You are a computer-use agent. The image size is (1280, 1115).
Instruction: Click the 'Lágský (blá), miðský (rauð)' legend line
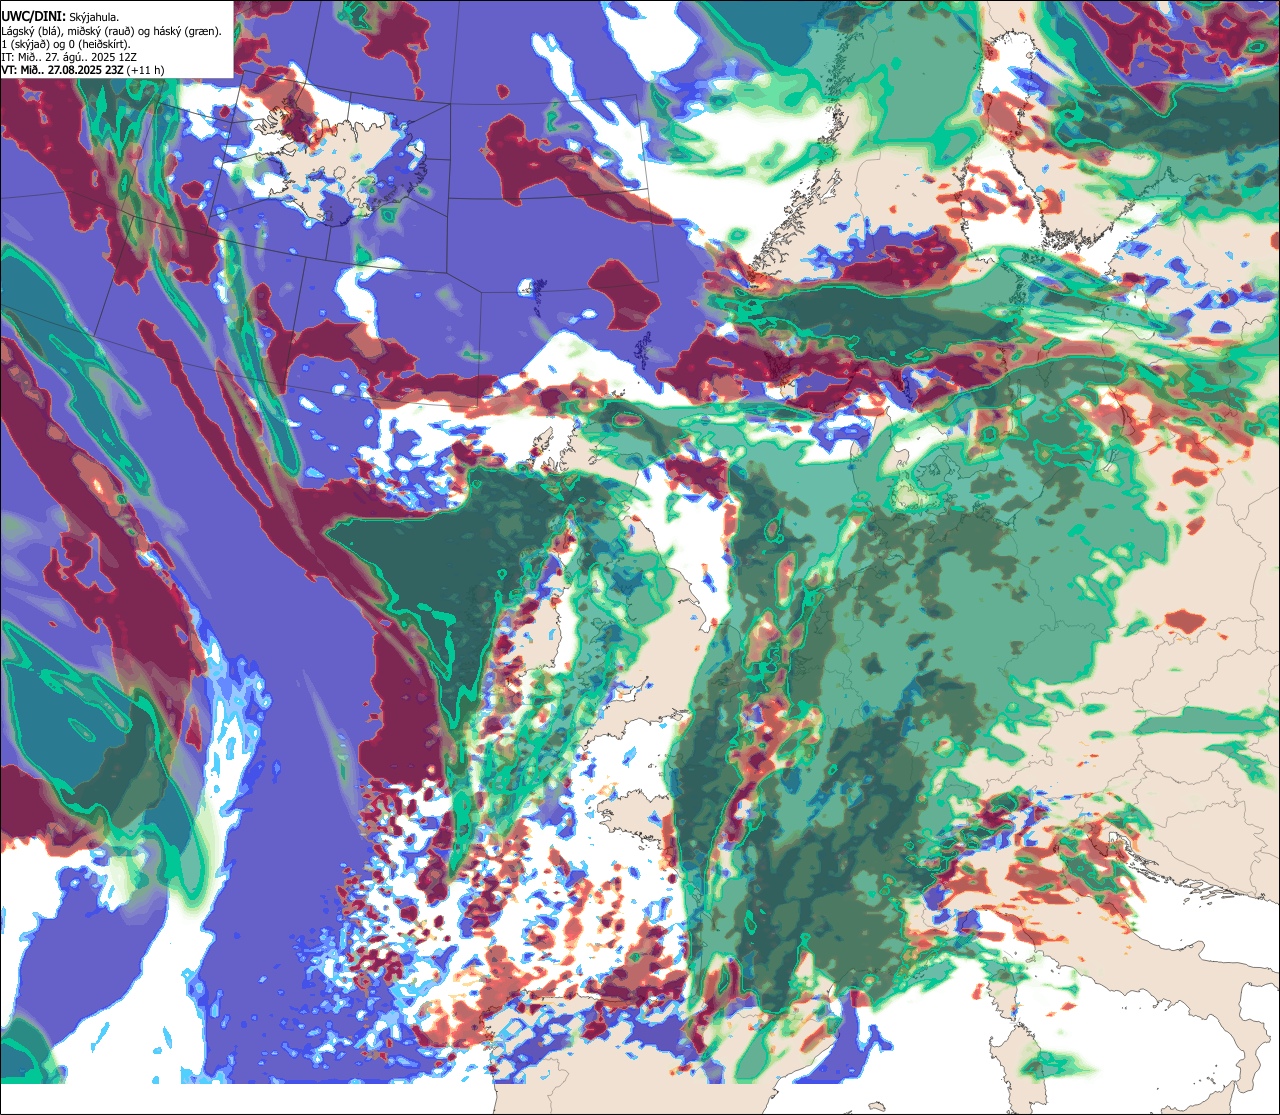pos(112,31)
